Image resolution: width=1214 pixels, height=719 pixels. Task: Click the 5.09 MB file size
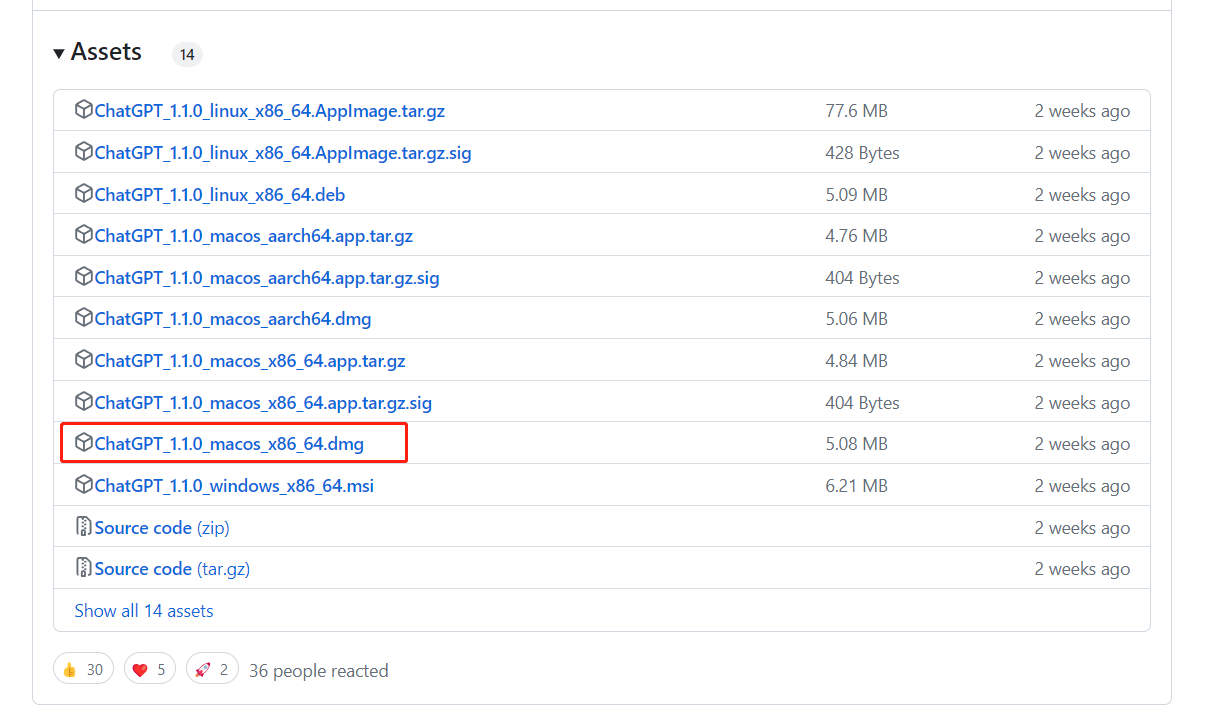pos(856,195)
